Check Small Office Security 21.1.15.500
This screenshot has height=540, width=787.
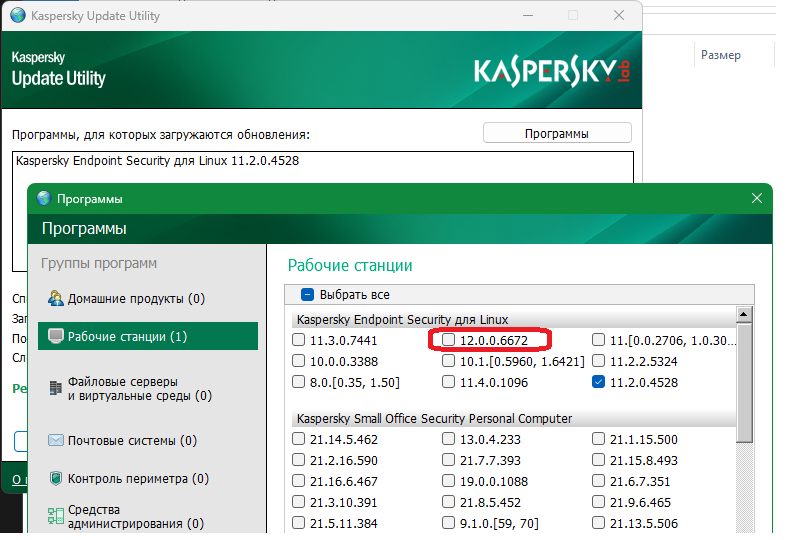[598, 439]
